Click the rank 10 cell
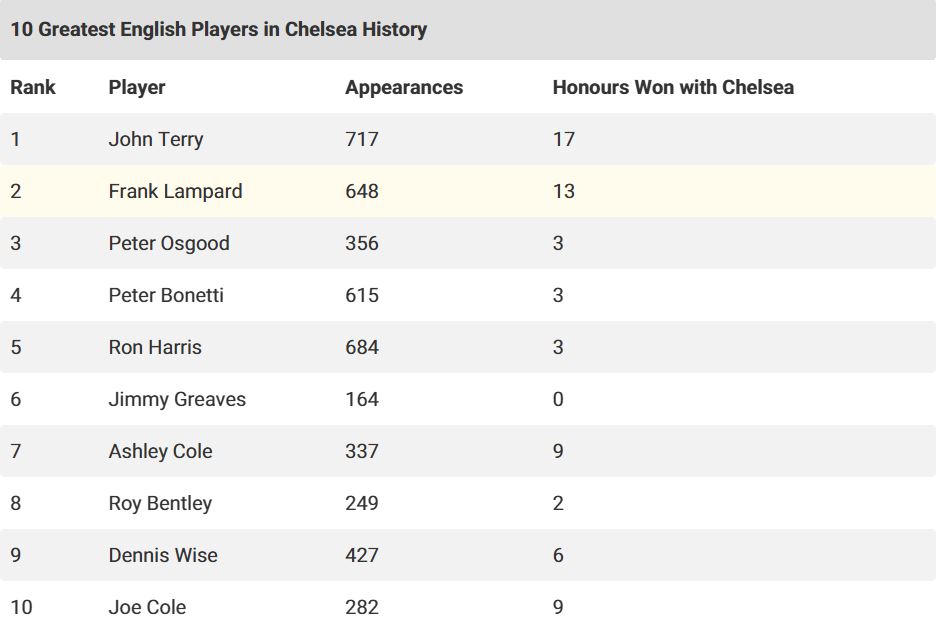Viewport: 936px width, 638px height. pyautogui.click(x=21, y=607)
